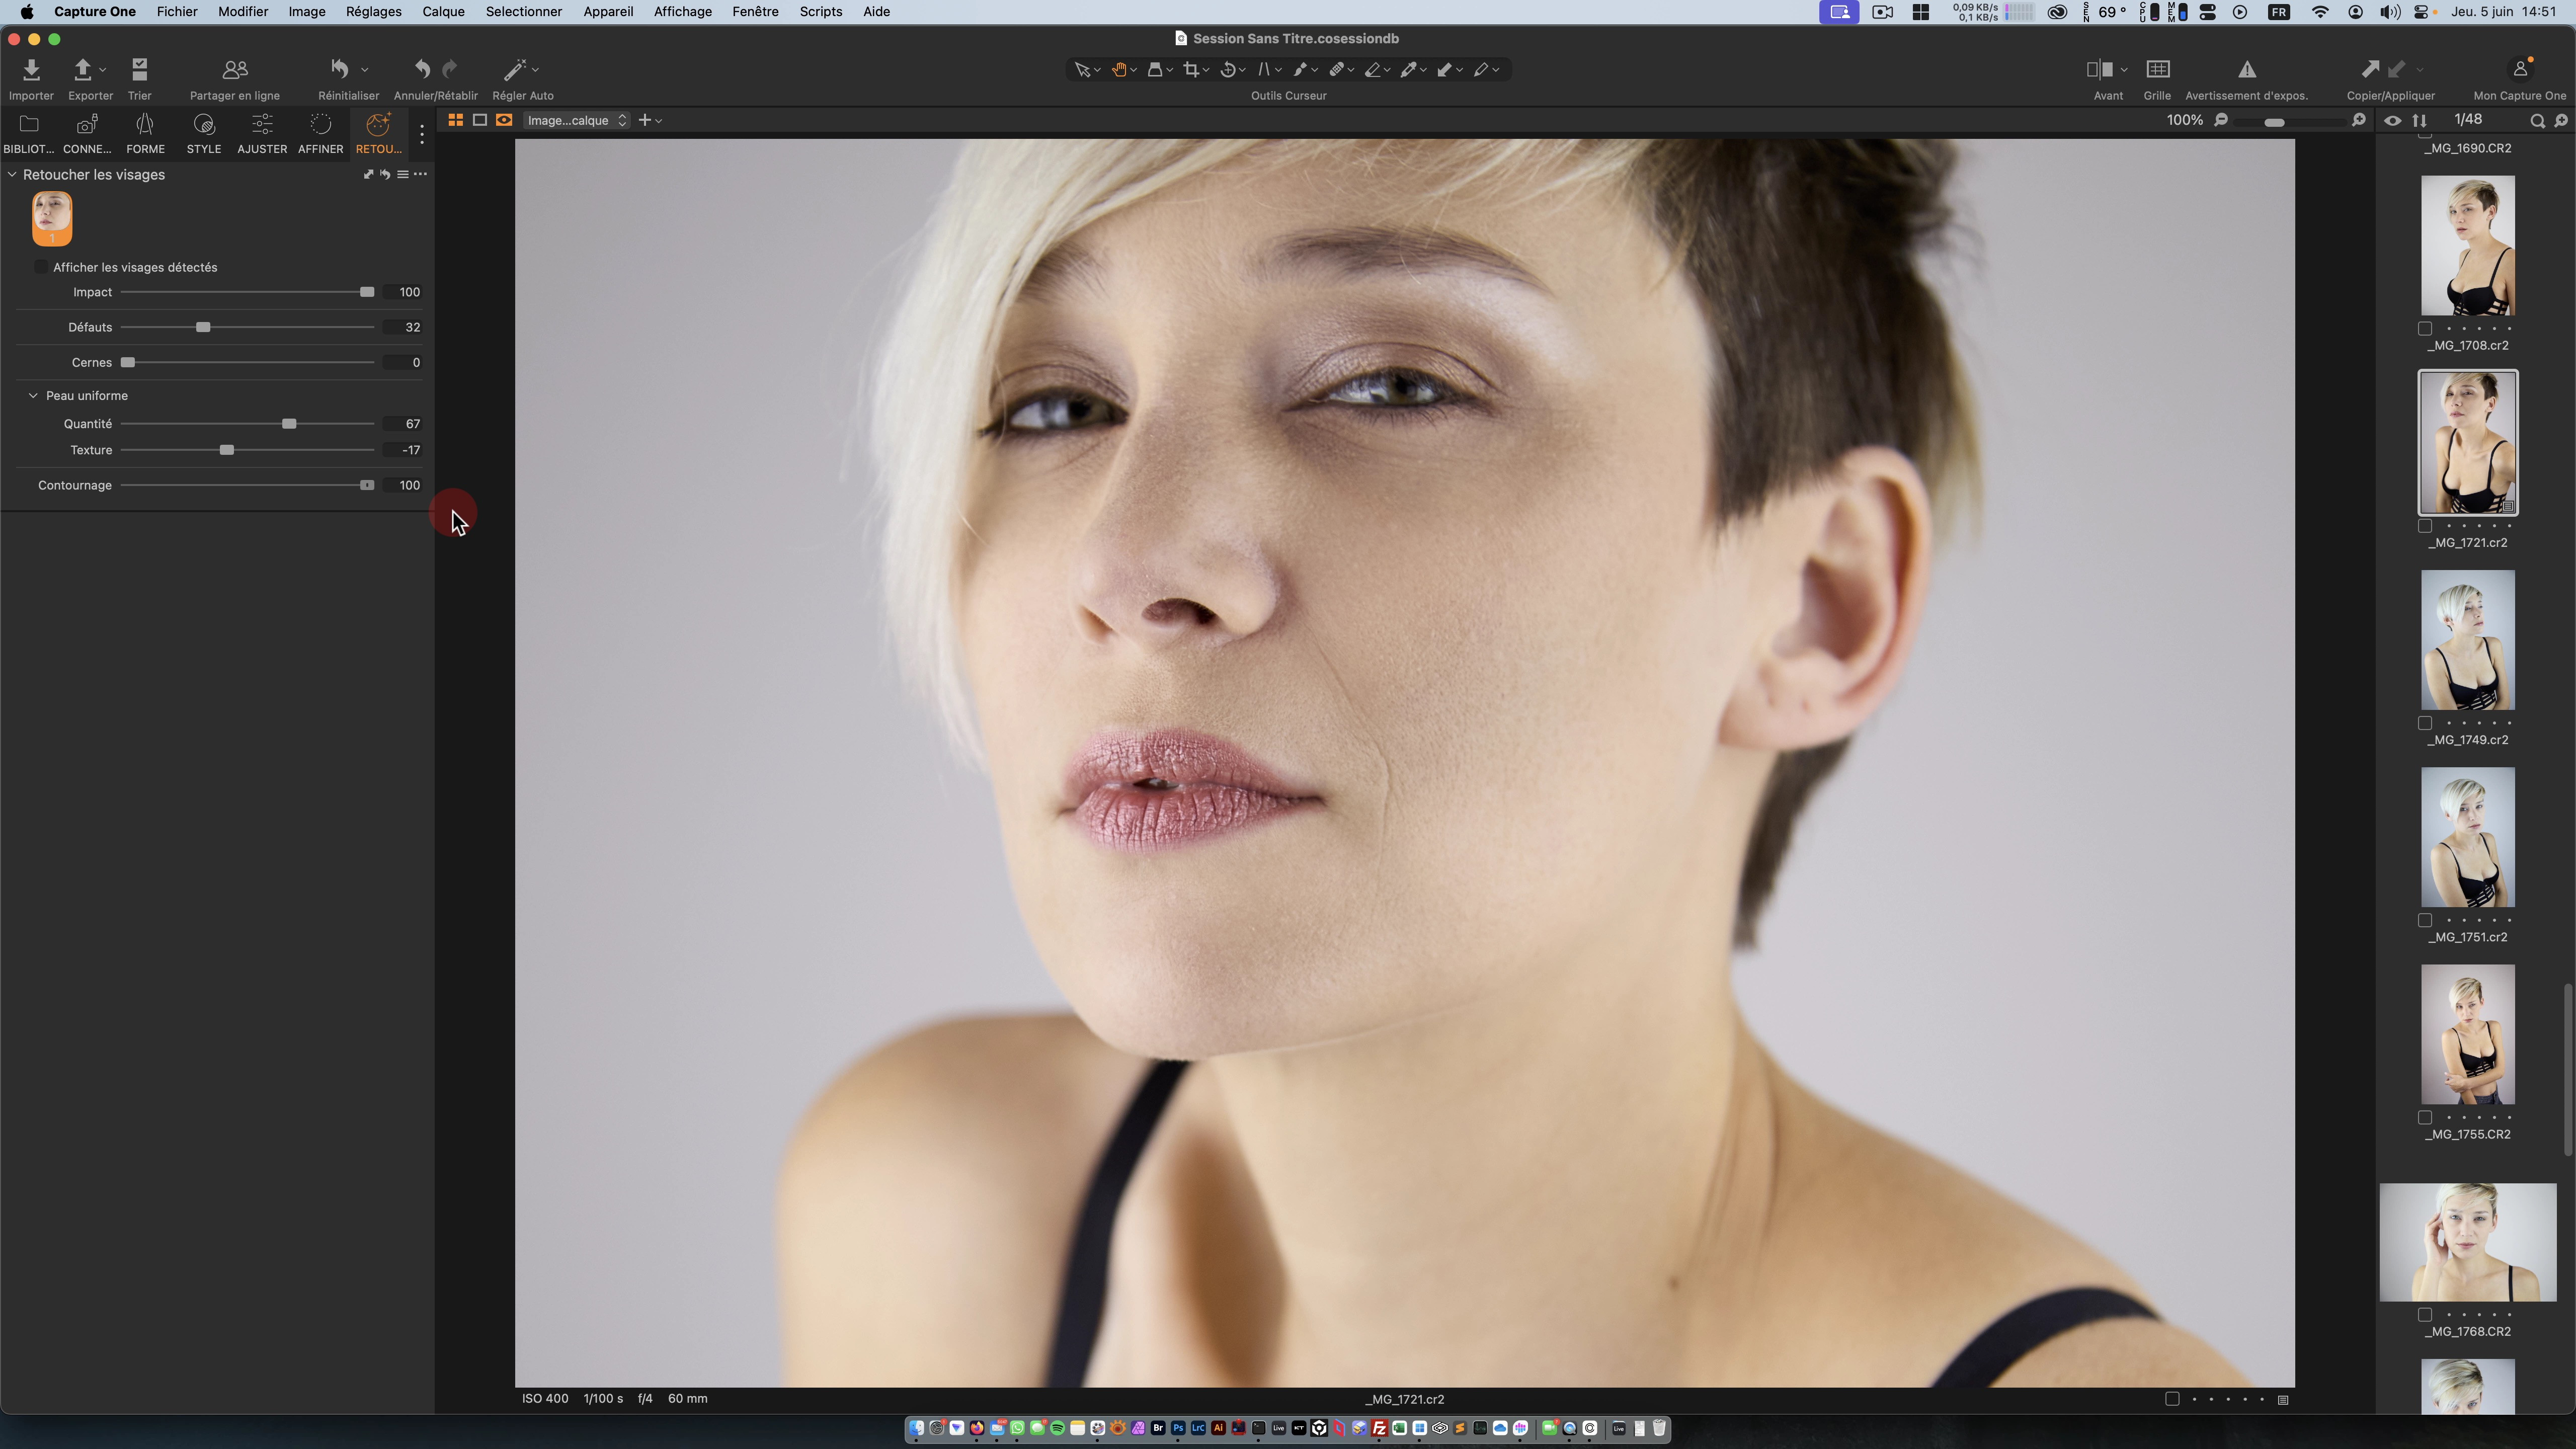Screen dimensions: 2576x1449
Task: Click the browser search magnifier icon
Action: [2537, 120]
